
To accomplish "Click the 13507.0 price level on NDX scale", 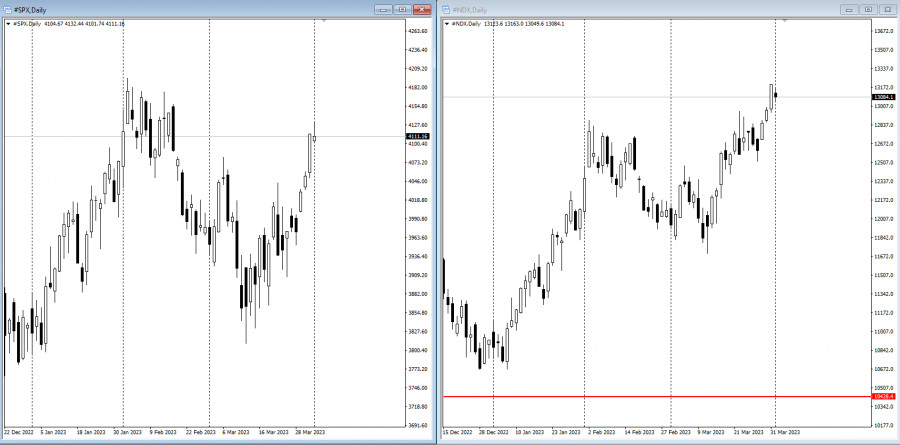I will pyautogui.click(x=883, y=49).
